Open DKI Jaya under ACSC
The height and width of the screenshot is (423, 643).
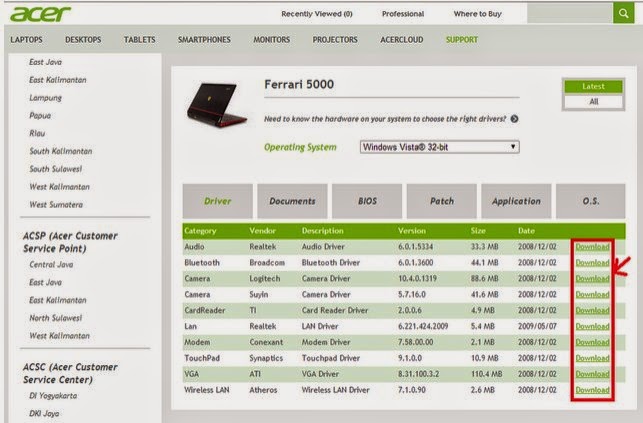[44, 414]
